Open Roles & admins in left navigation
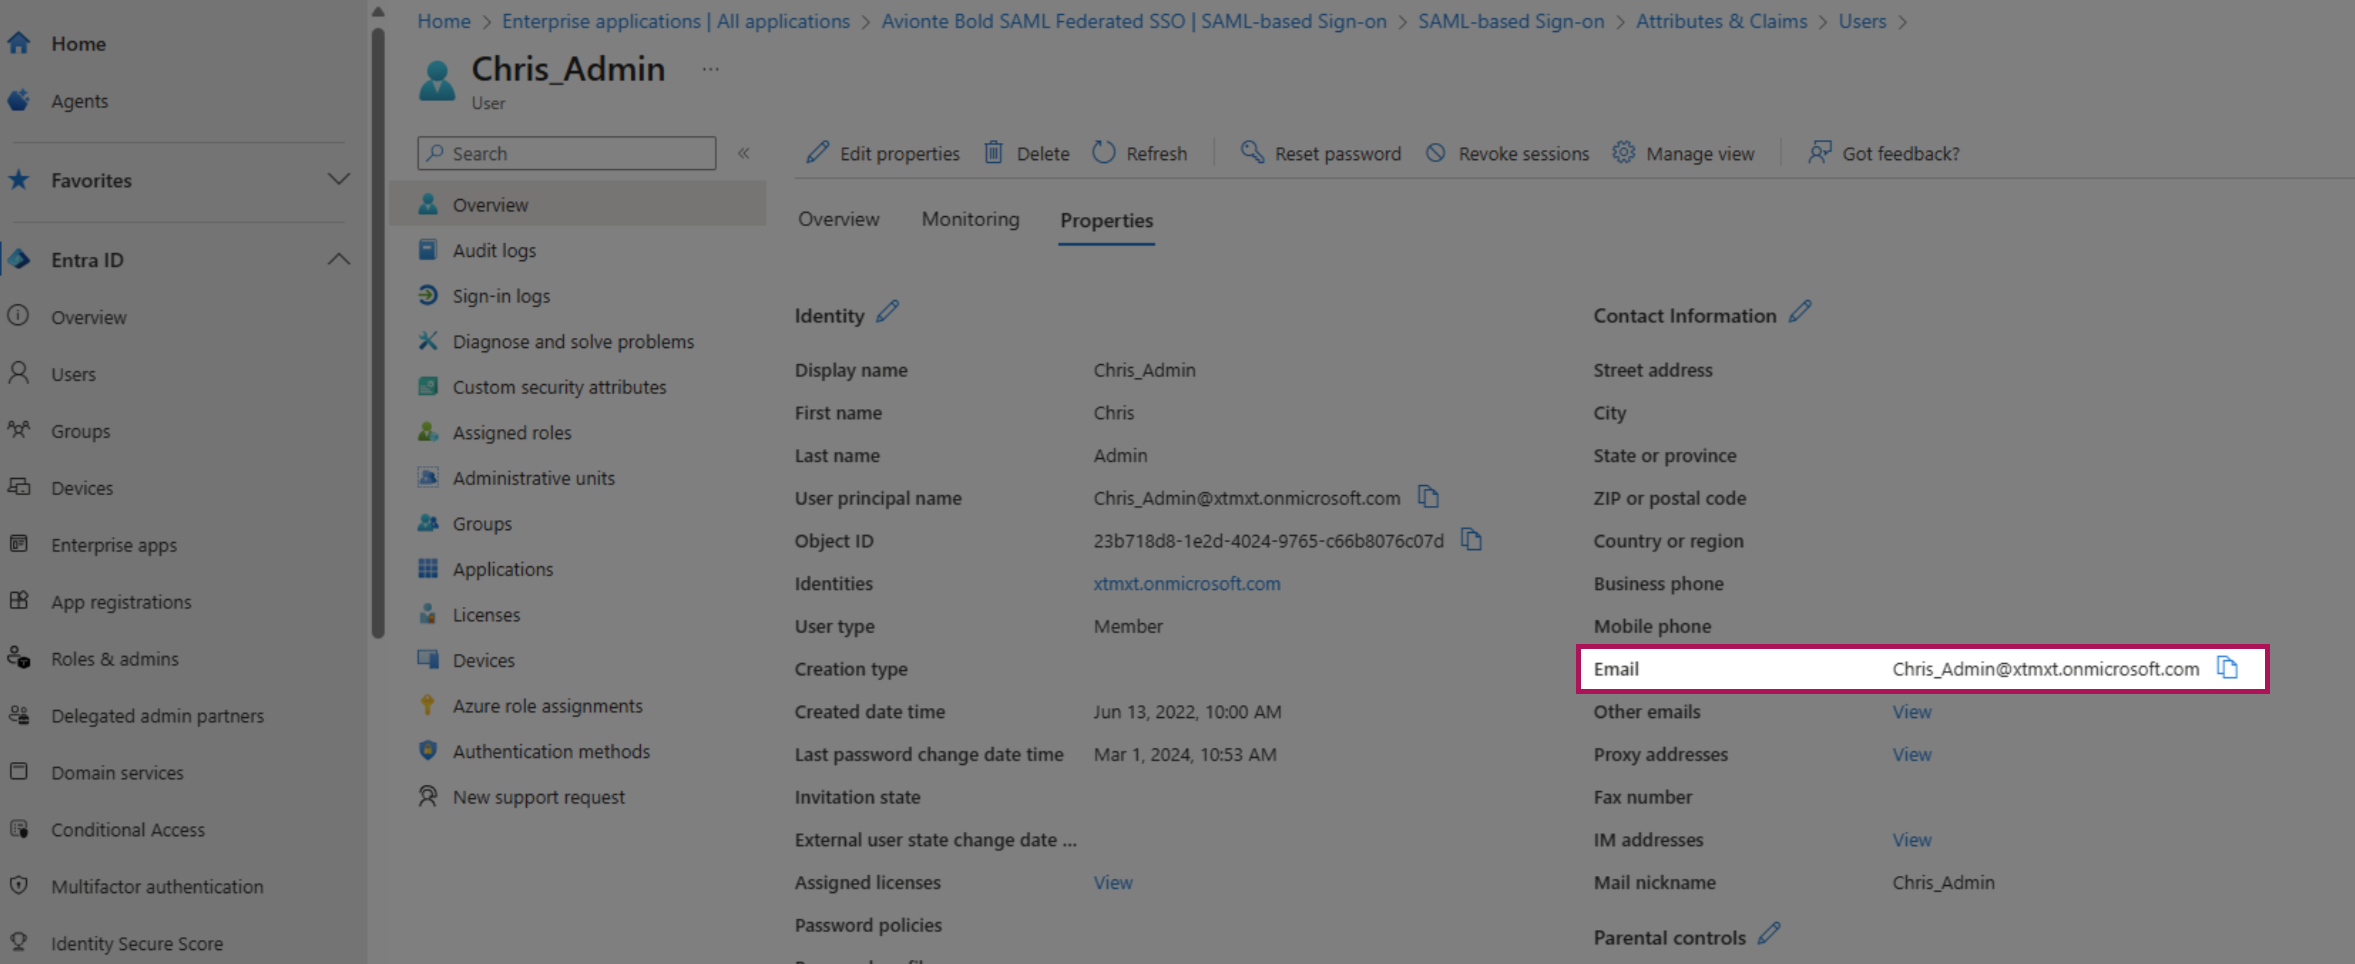2355x964 pixels. [115, 659]
